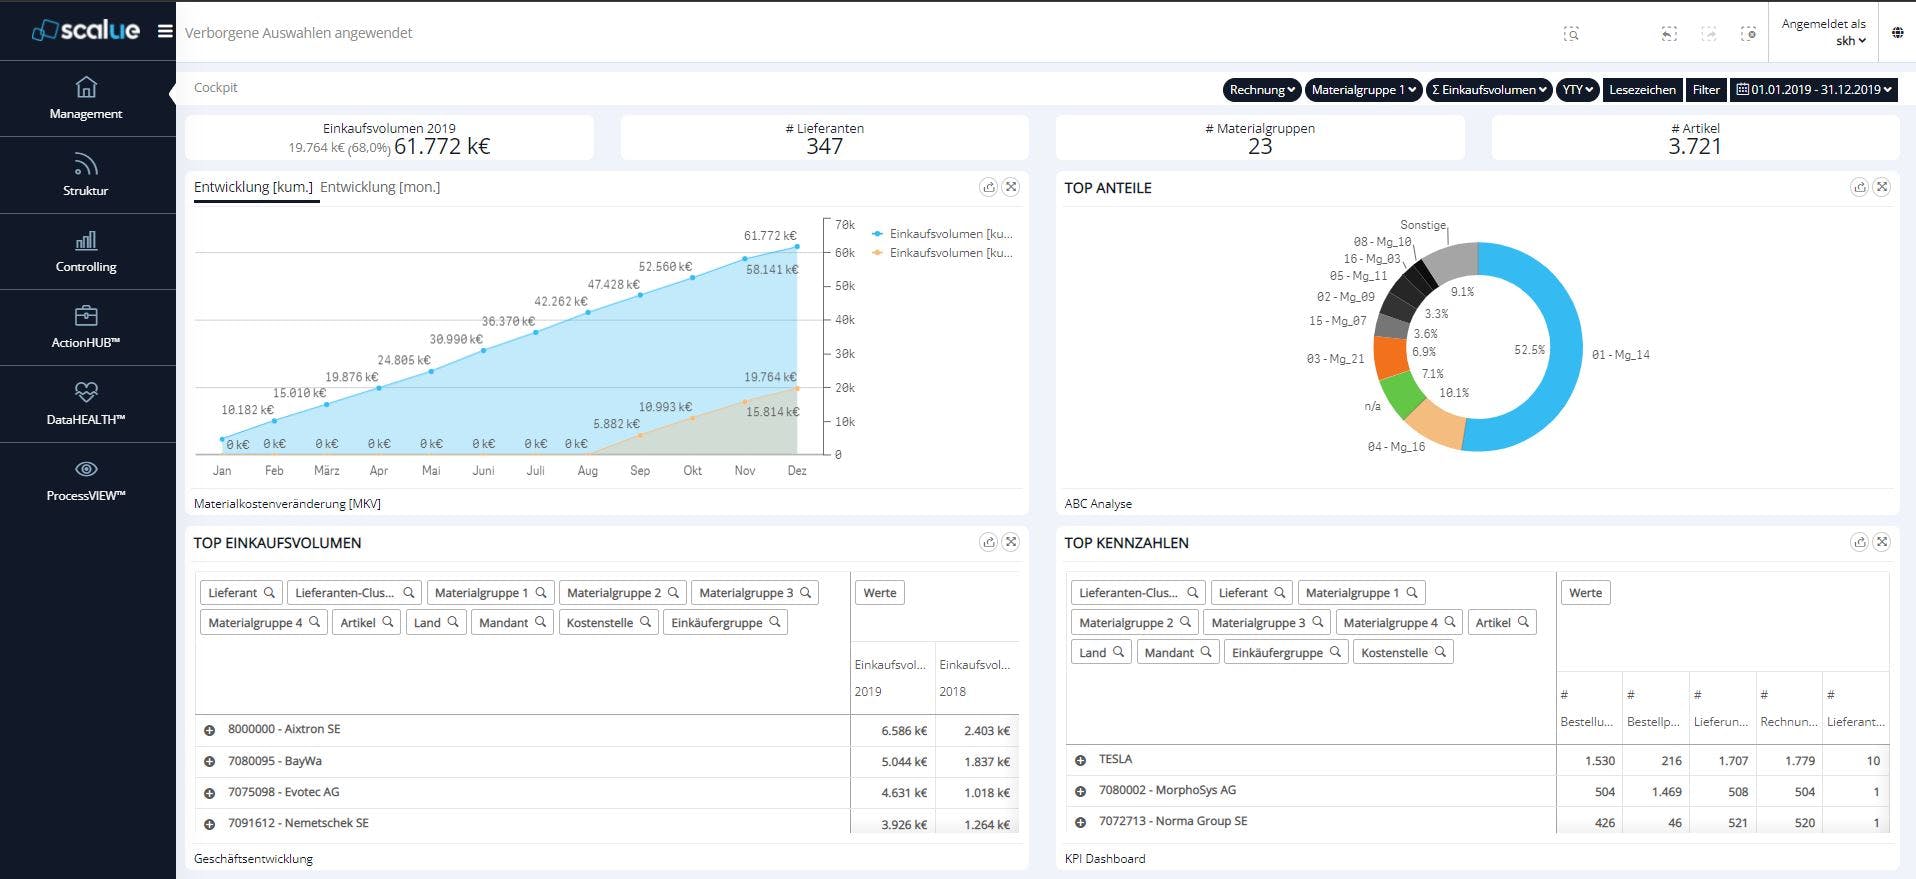This screenshot has height=879, width=1916.
Task: Click the globe language icon
Action: pyautogui.click(x=1897, y=32)
